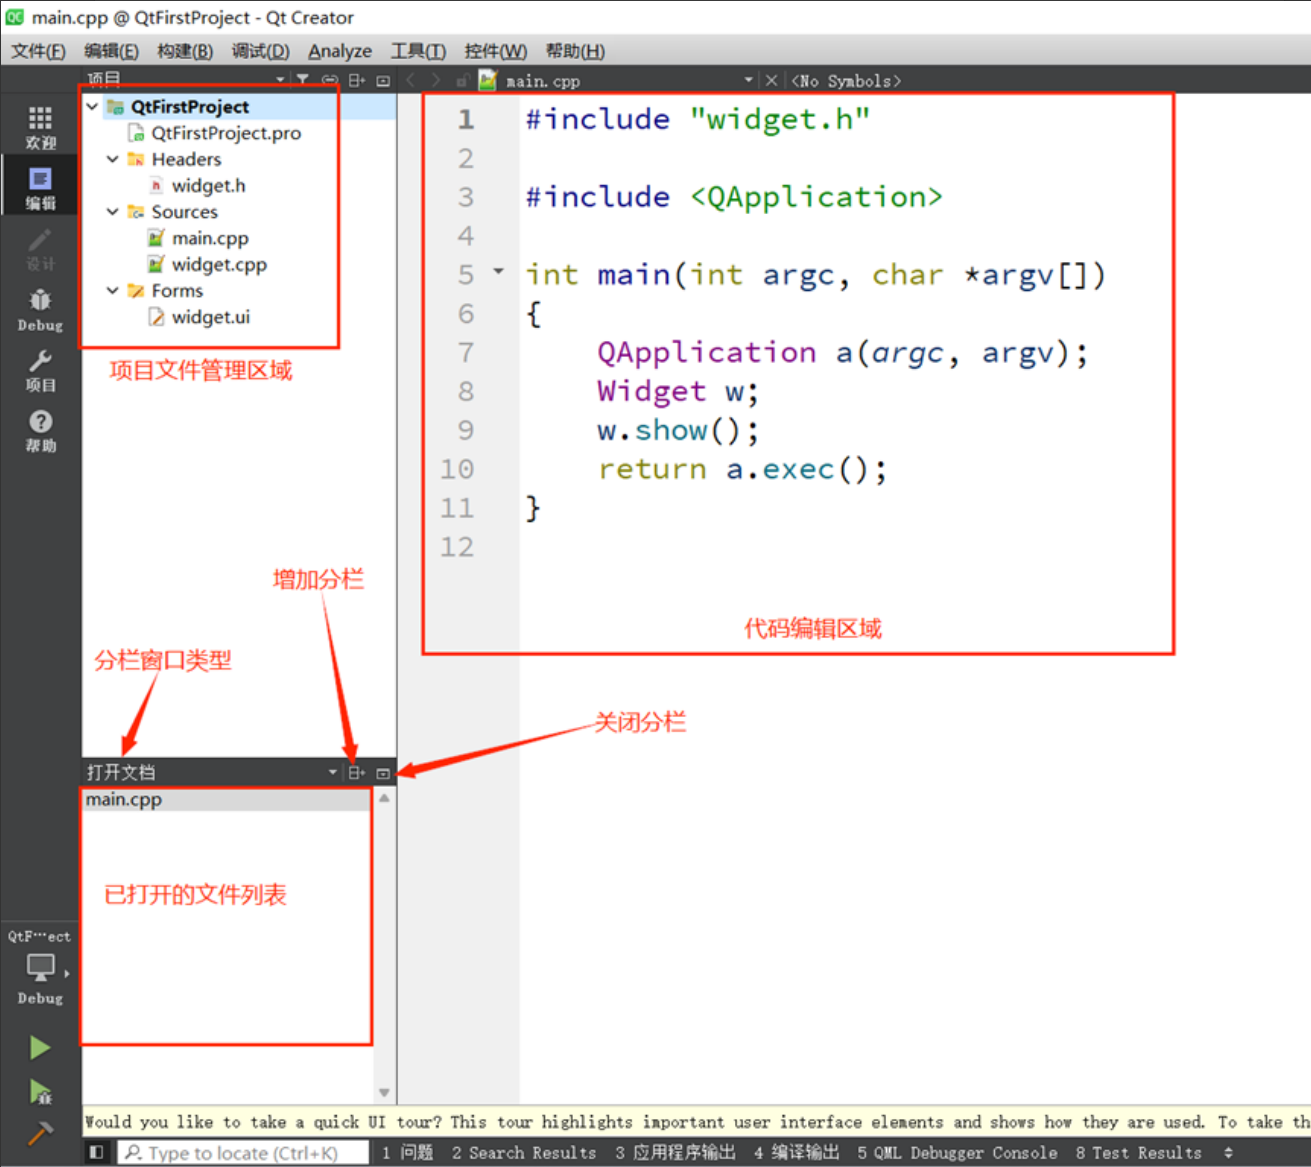Viewport: 1311px width, 1167px height.
Task: Open the 文件(F) menu
Action: pos(39,51)
